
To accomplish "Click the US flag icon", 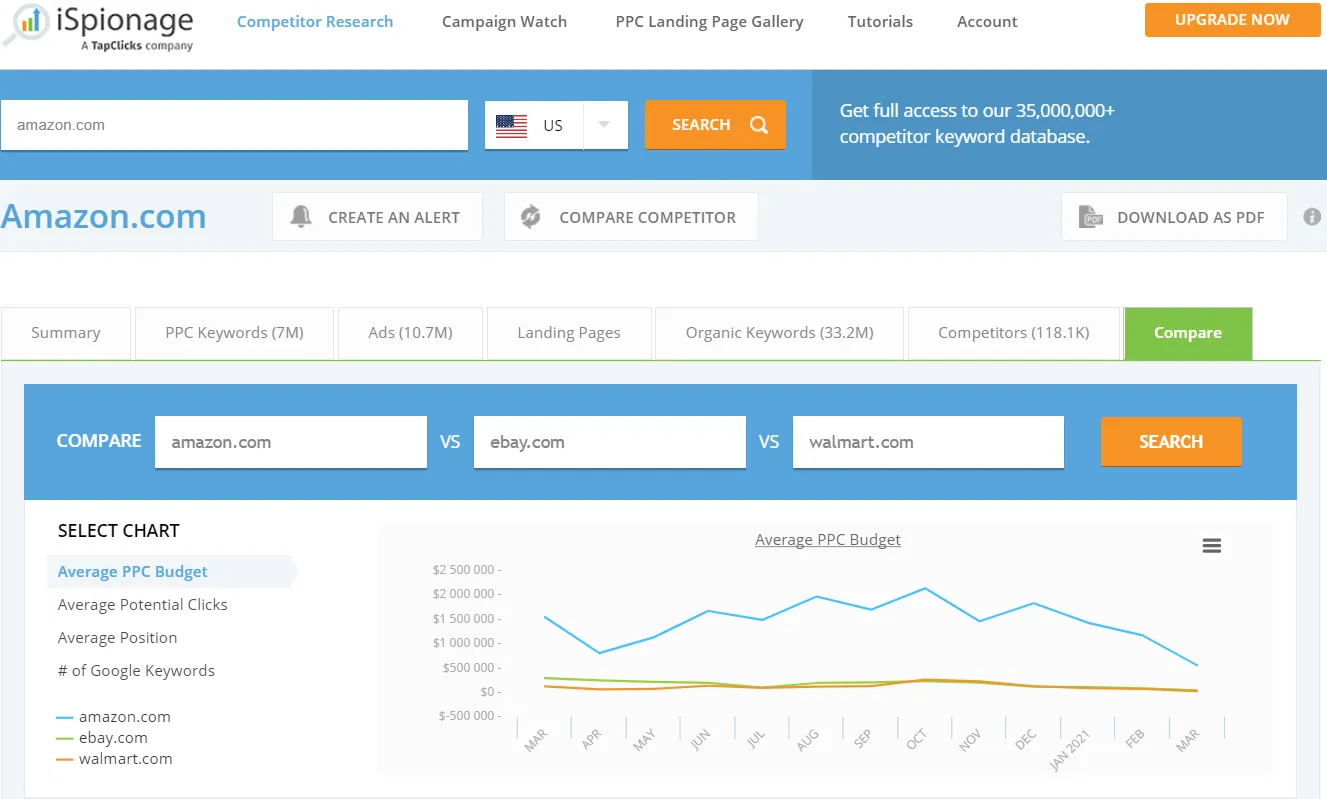I will (511, 126).
